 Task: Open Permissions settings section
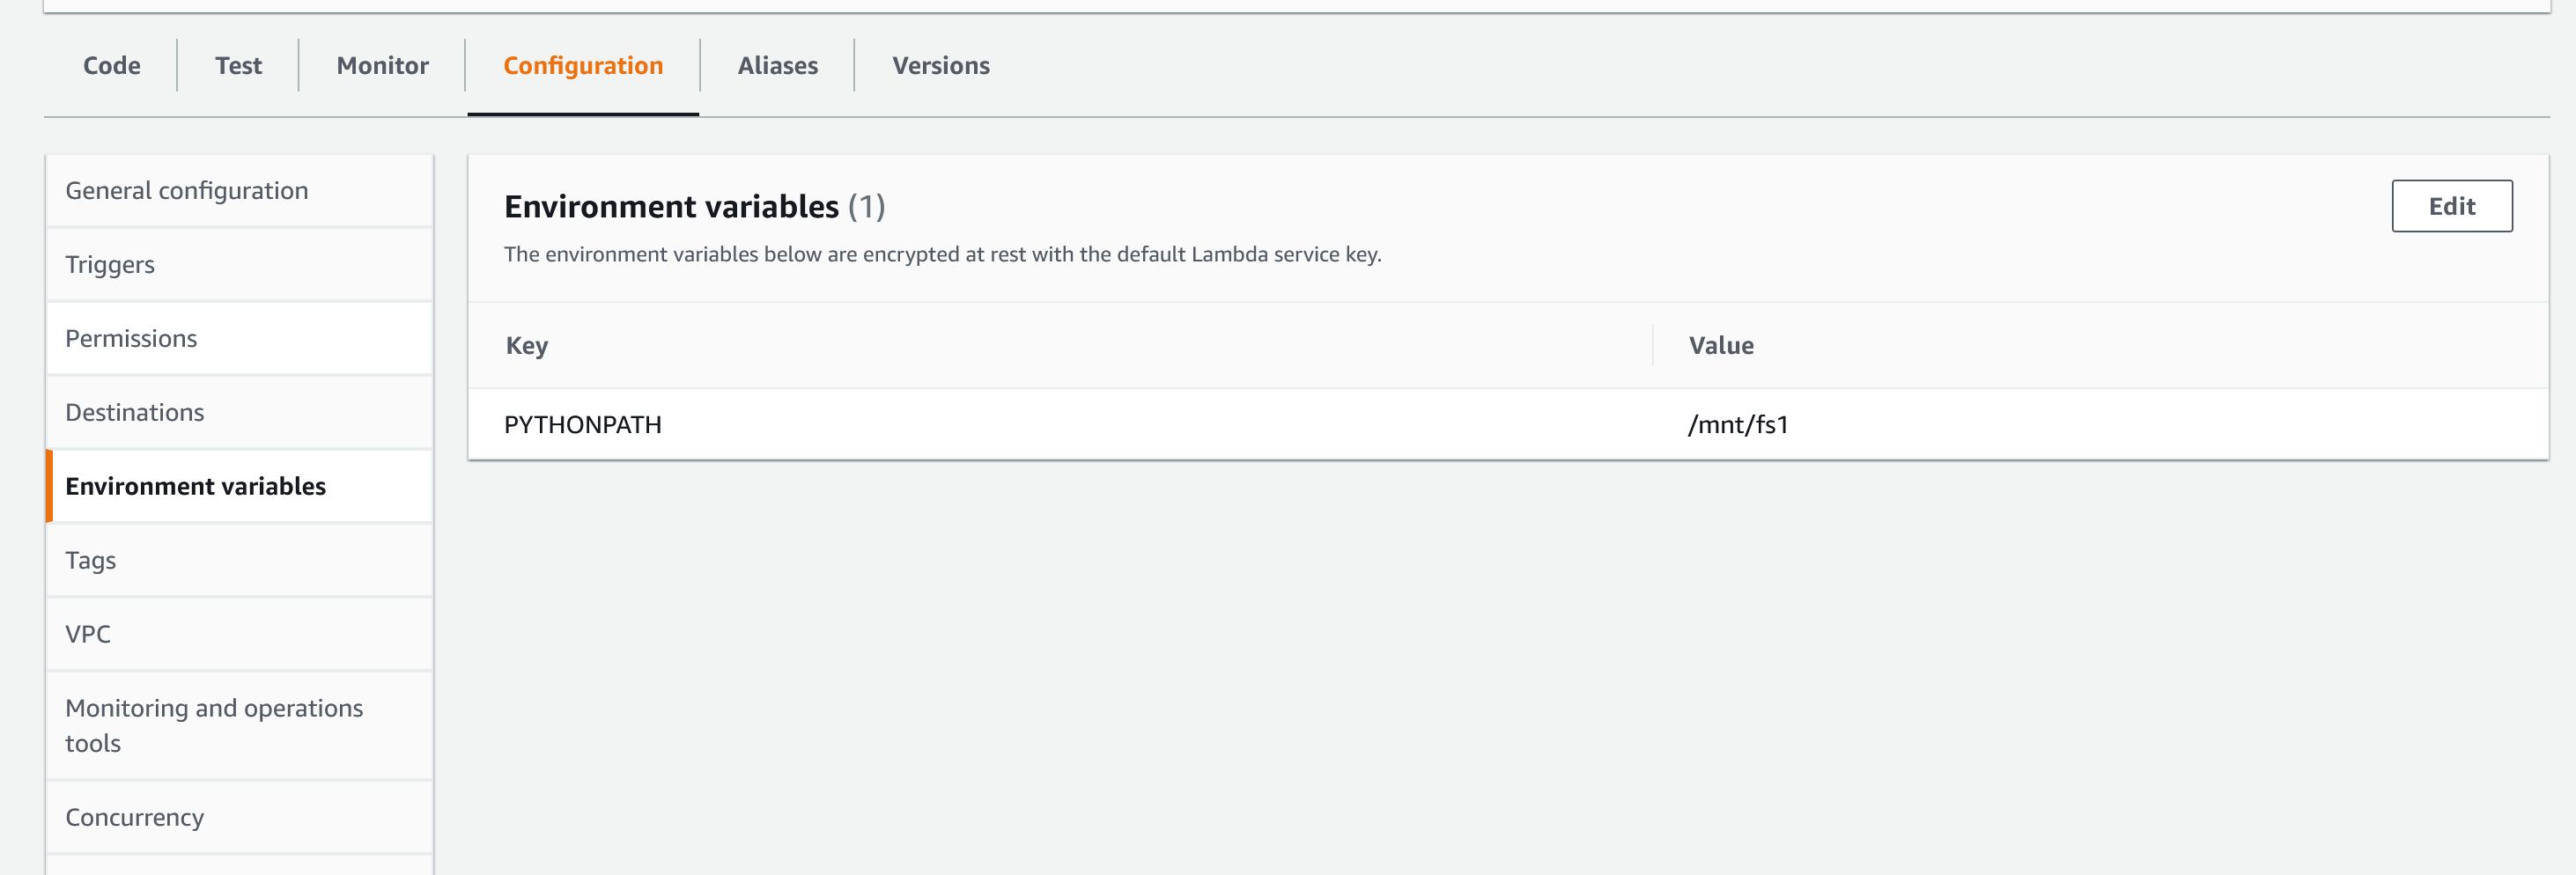(x=131, y=339)
